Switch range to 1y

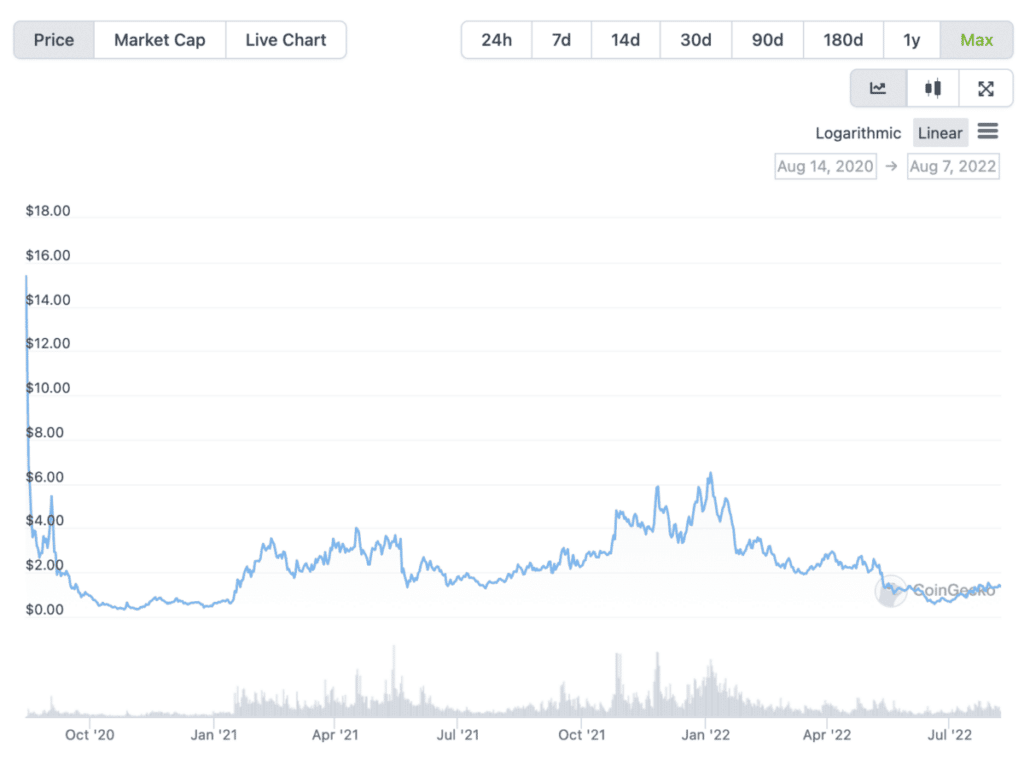(x=911, y=40)
